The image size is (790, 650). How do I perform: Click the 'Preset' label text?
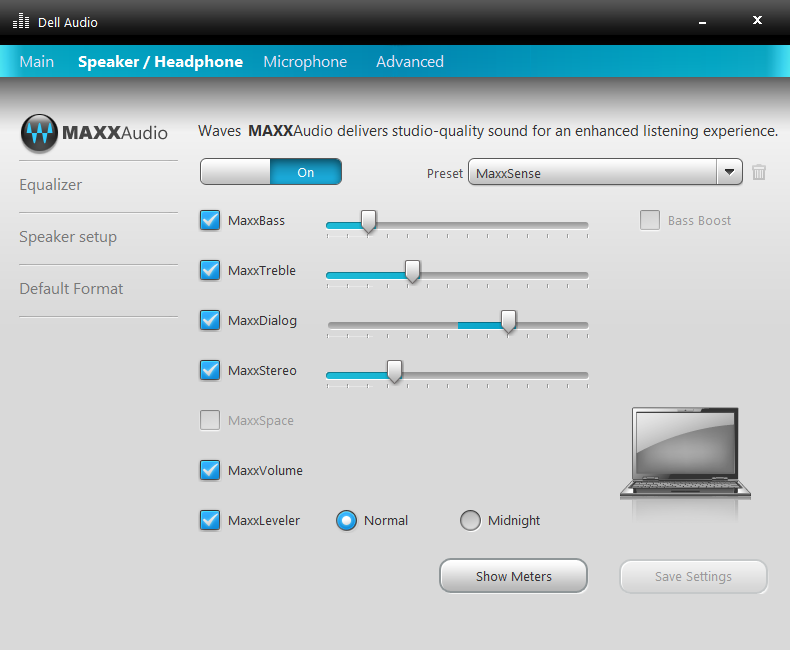(x=444, y=173)
